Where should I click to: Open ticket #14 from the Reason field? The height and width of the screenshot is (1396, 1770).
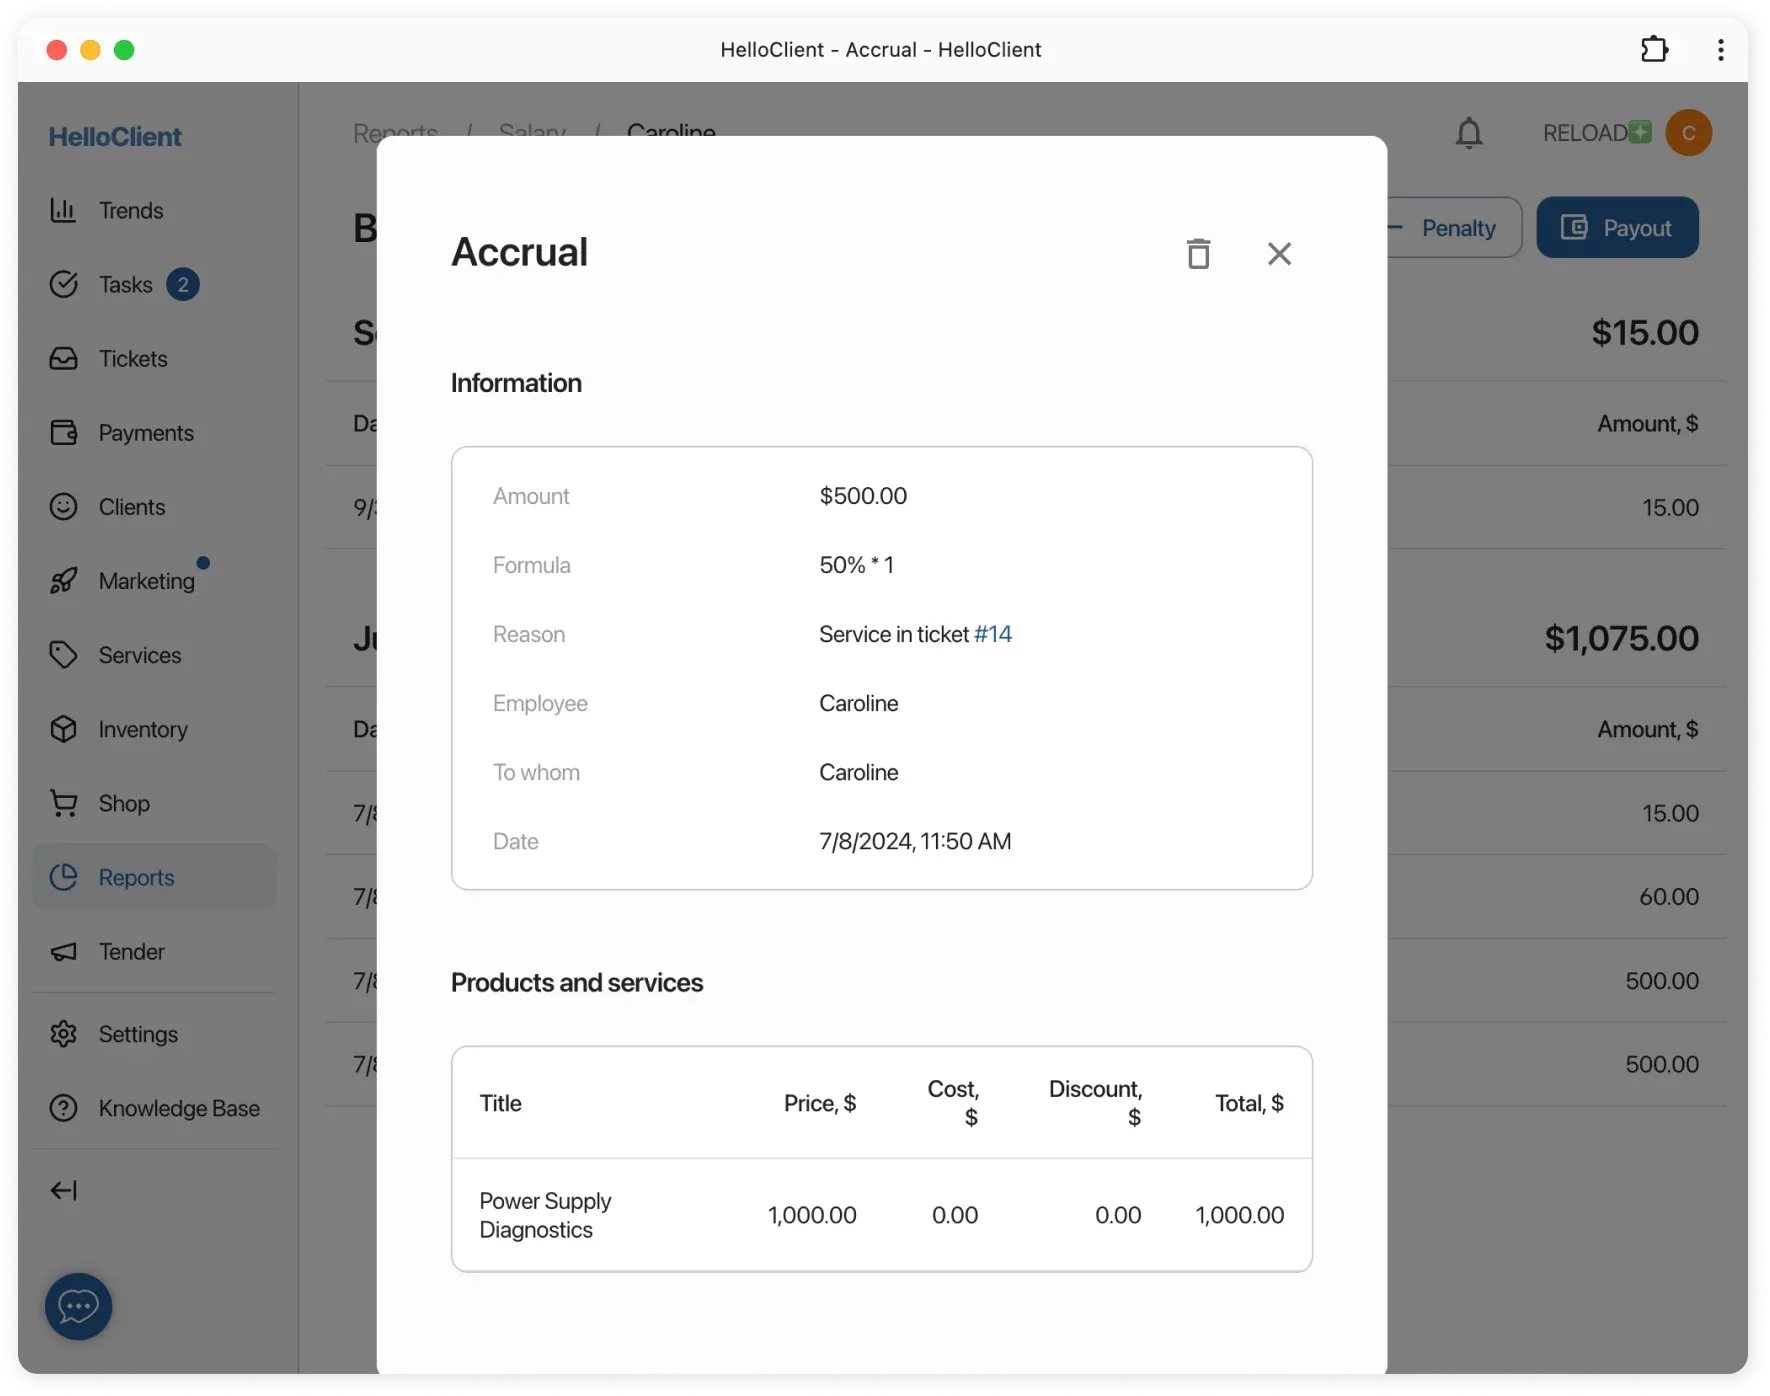994,634
